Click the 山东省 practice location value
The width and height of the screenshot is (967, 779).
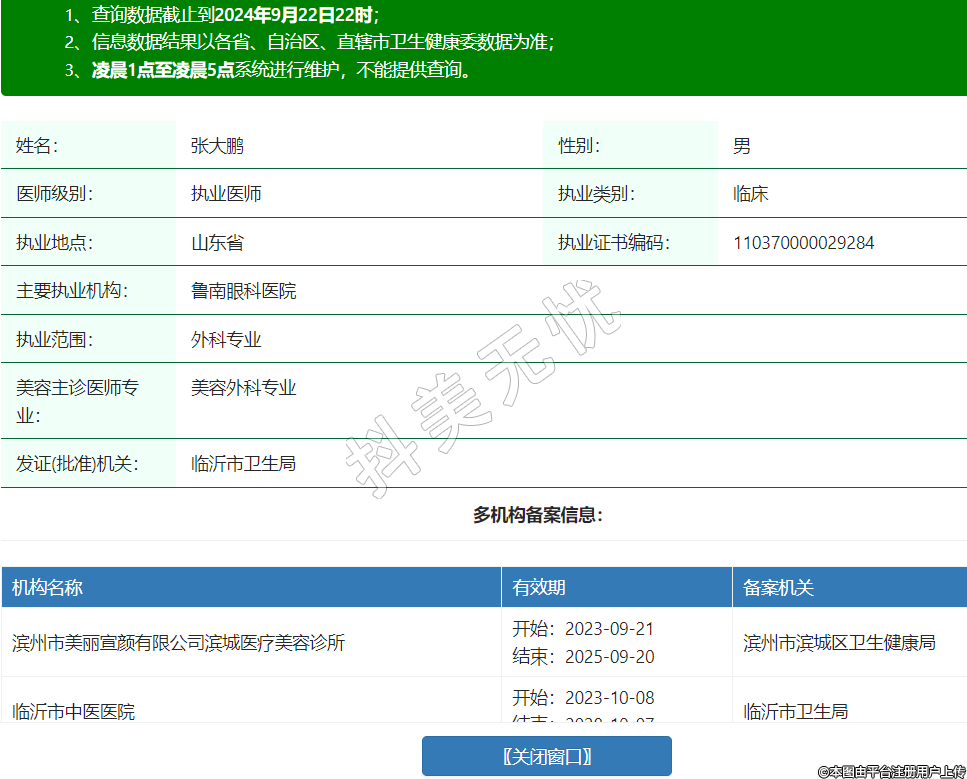217,243
